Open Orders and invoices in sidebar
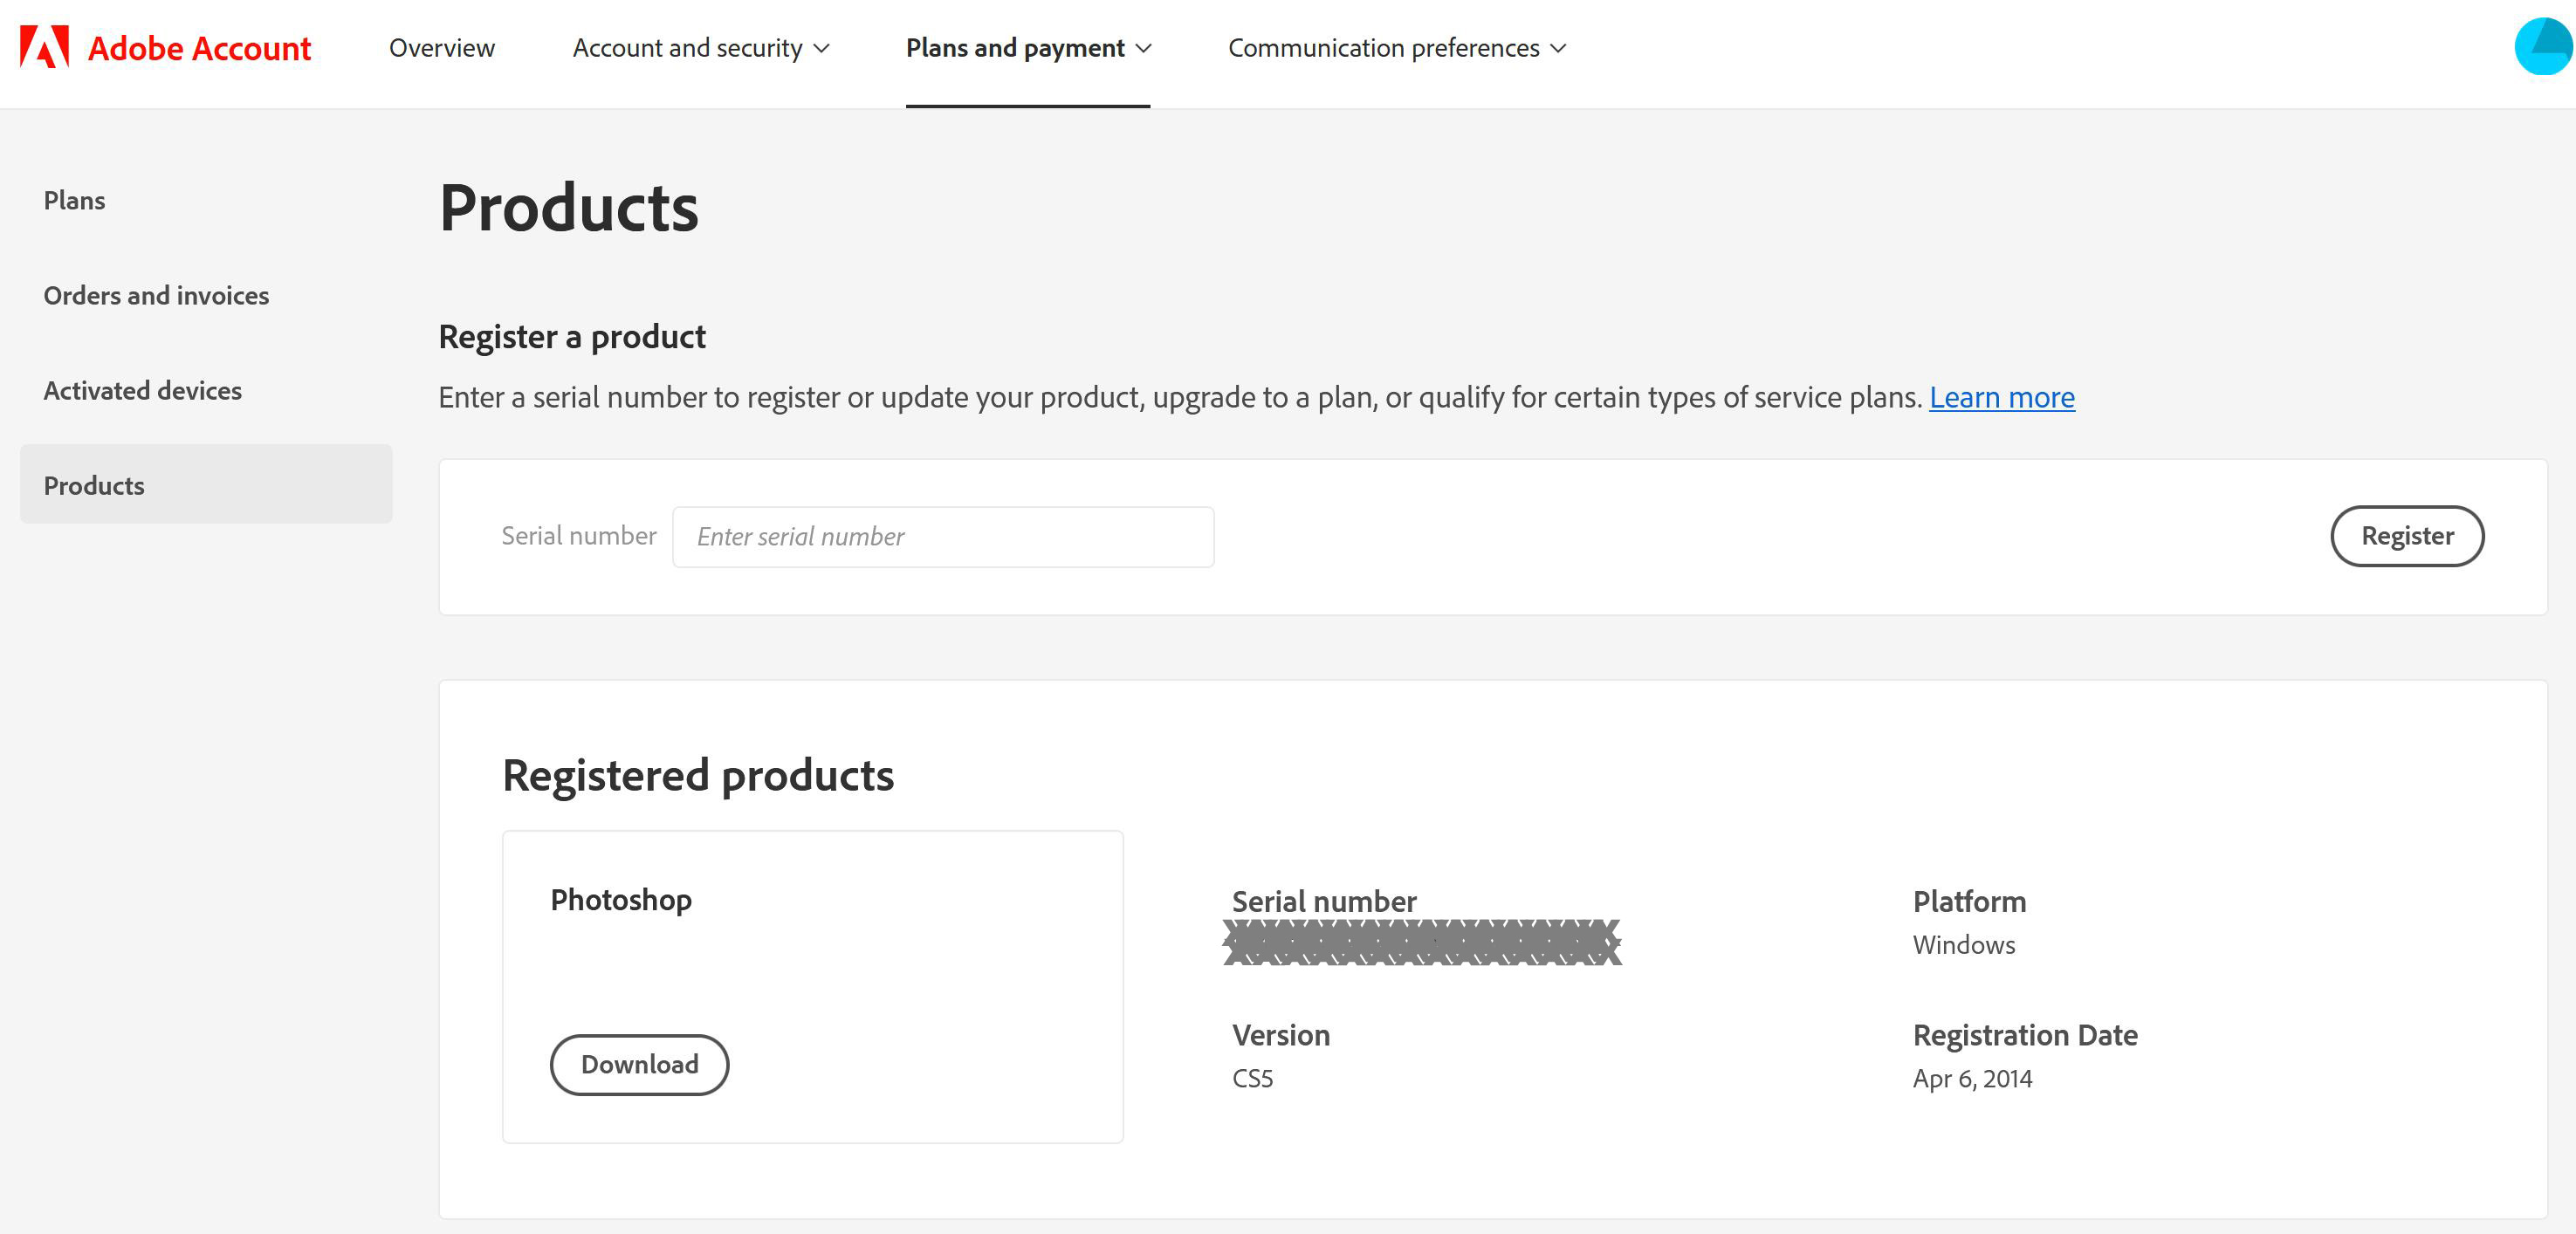Viewport: 2576px width, 1234px height. pyautogui.click(x=156, y=295)
